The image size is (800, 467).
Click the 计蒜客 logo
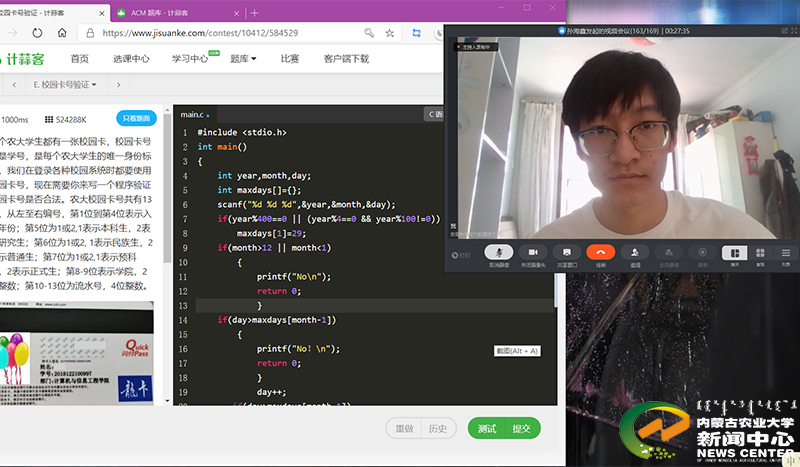click(x=21, y=59)
